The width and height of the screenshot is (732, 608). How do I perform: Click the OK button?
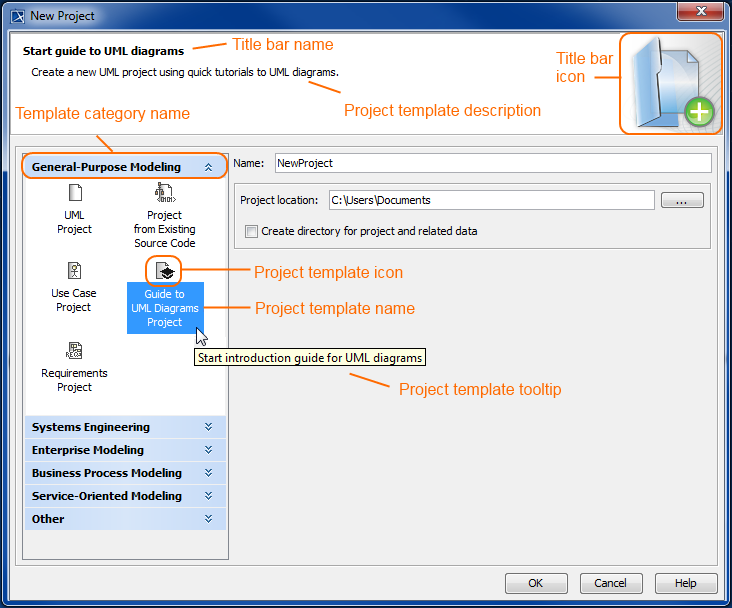536,583
